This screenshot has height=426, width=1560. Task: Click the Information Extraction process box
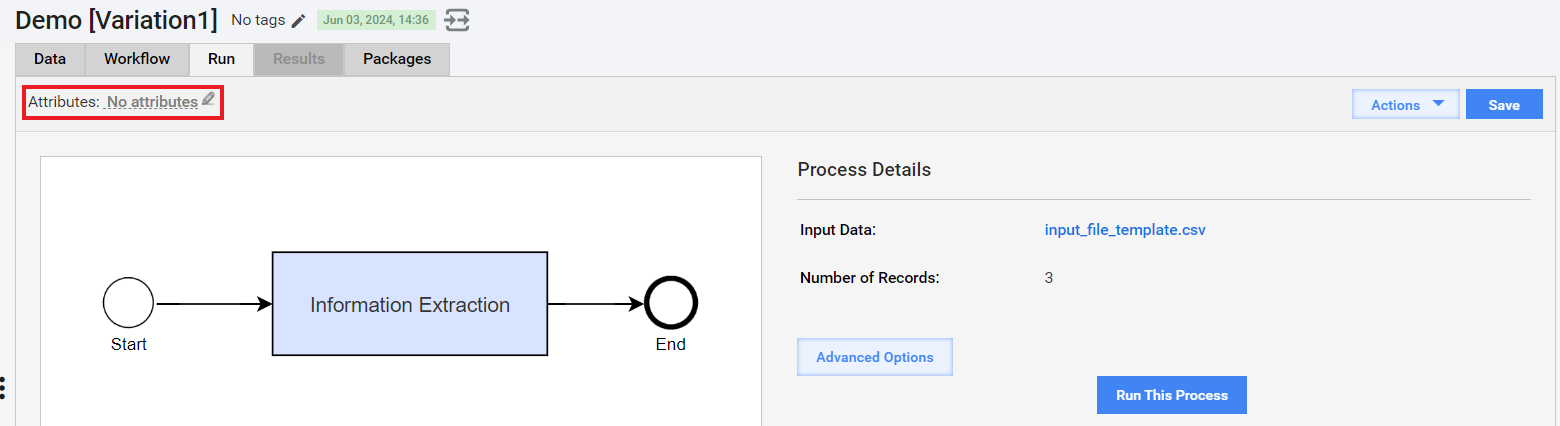[x=410, y=304]
